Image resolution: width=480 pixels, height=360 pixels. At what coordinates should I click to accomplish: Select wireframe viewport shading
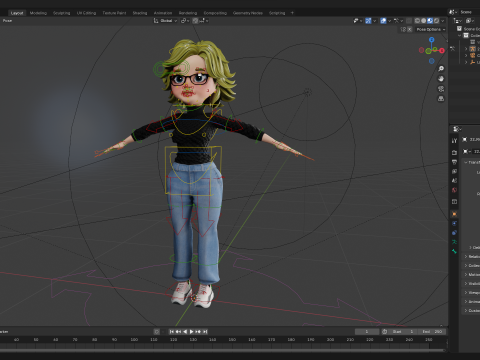click(417, 21)
